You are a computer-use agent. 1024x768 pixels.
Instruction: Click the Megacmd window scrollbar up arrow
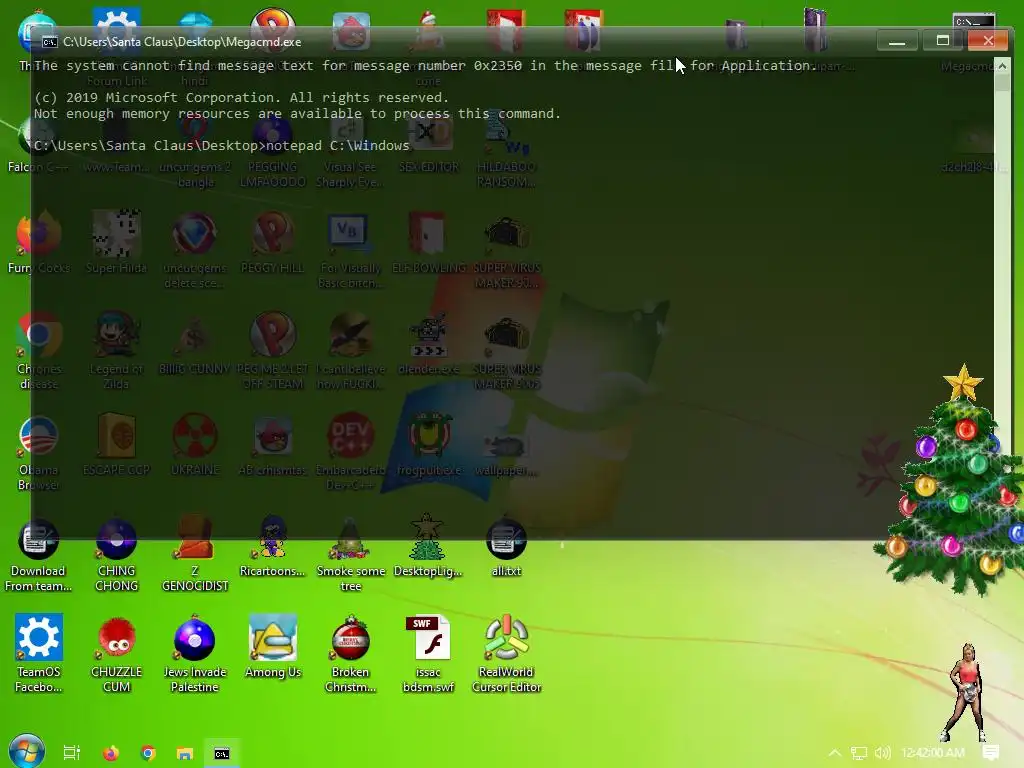(x=1002, y=66)
